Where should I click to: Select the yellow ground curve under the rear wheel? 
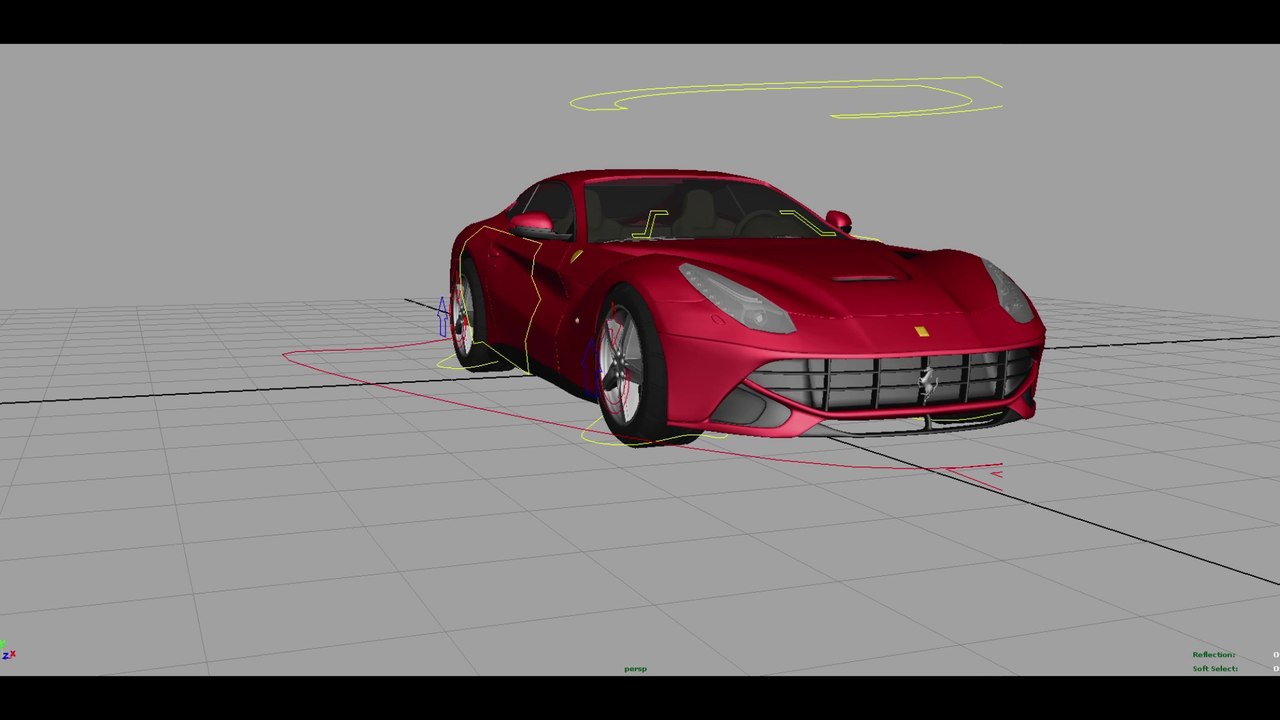click(x=470, y=362)
